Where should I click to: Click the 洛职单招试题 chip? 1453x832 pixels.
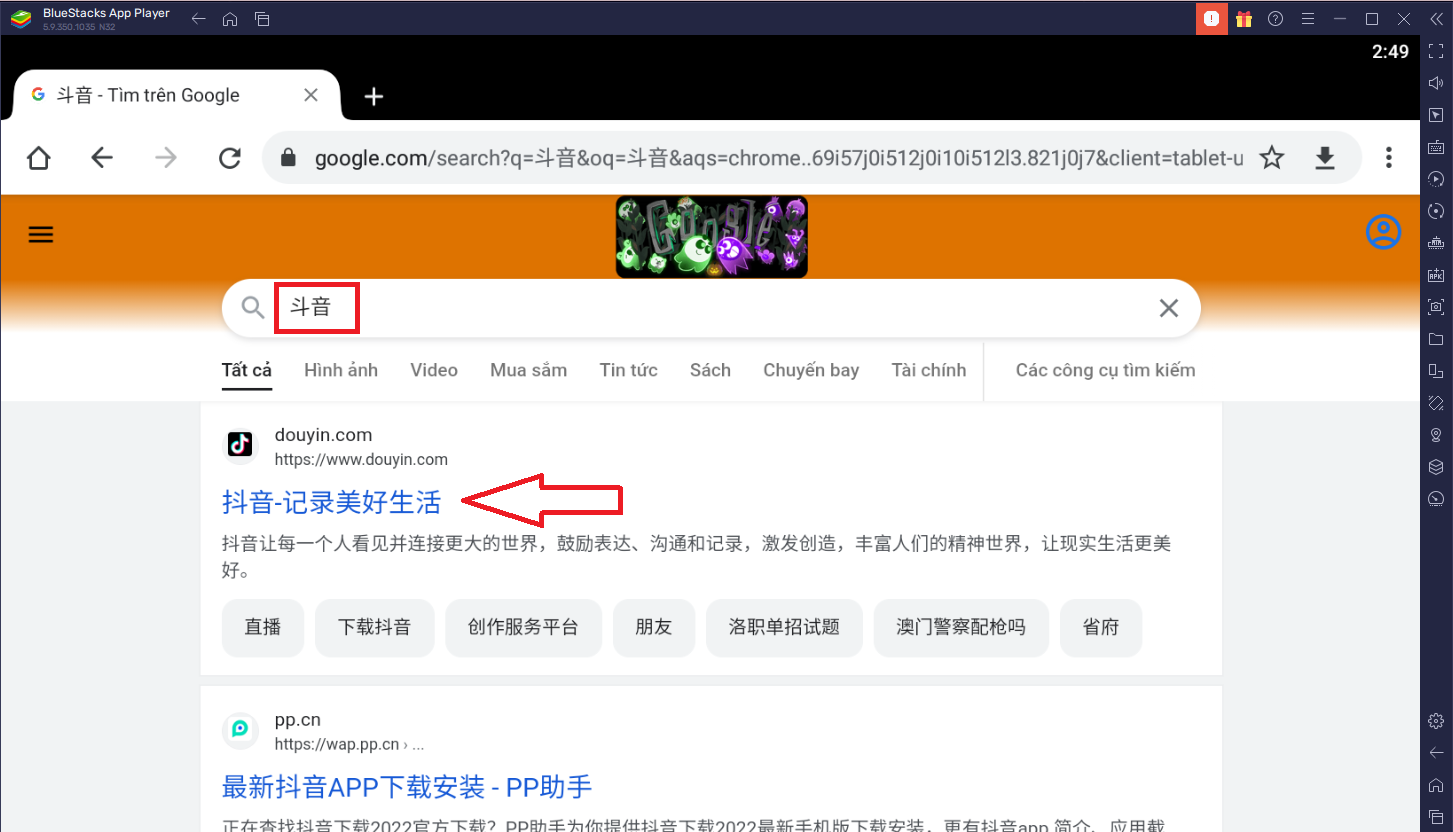[x=784, y=628]
